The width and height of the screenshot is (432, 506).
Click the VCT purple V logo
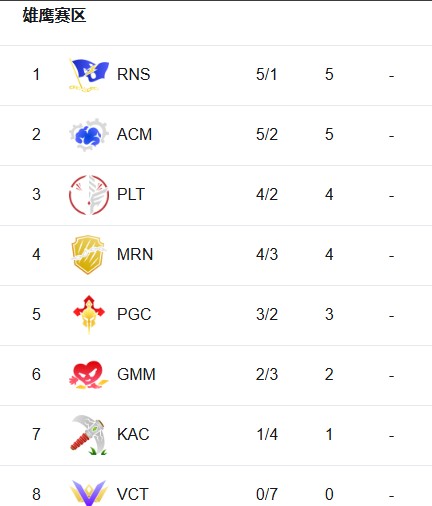click(x=89, y=493)
